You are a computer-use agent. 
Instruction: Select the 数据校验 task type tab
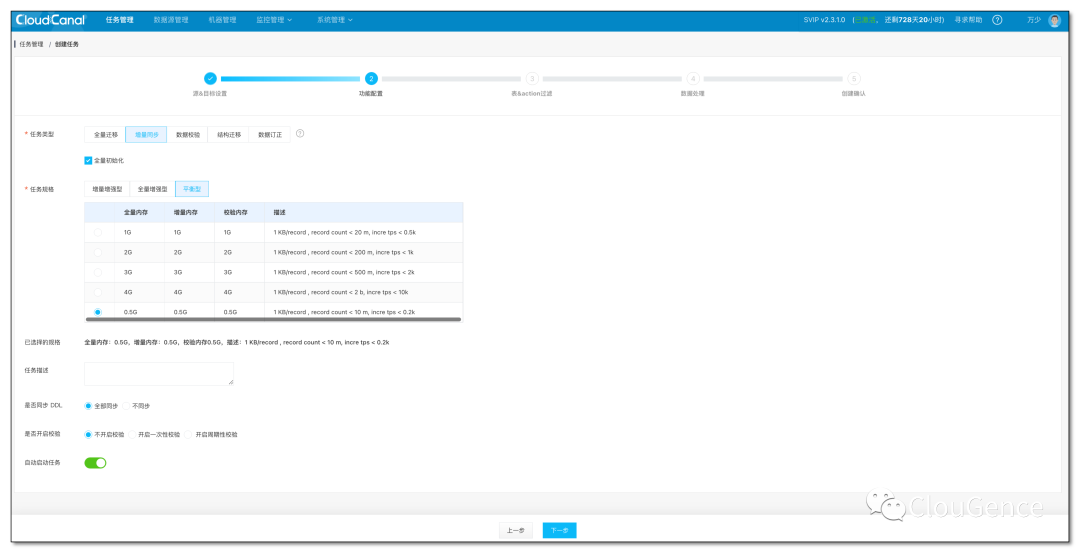coord(187,134)
